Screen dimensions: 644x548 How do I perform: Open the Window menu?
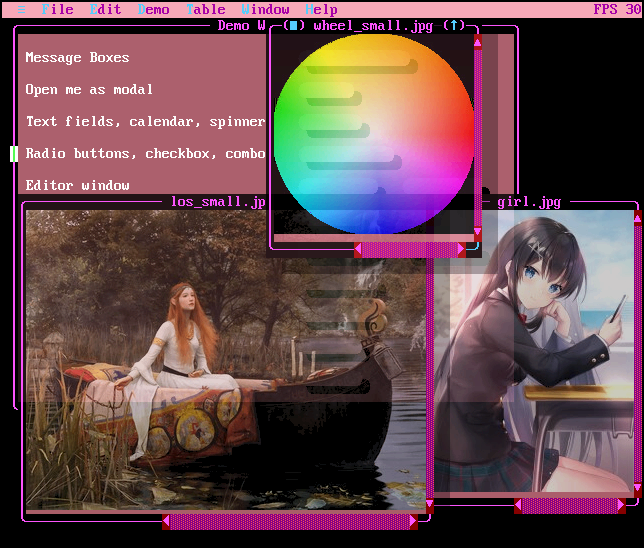(x=265, y=9)
